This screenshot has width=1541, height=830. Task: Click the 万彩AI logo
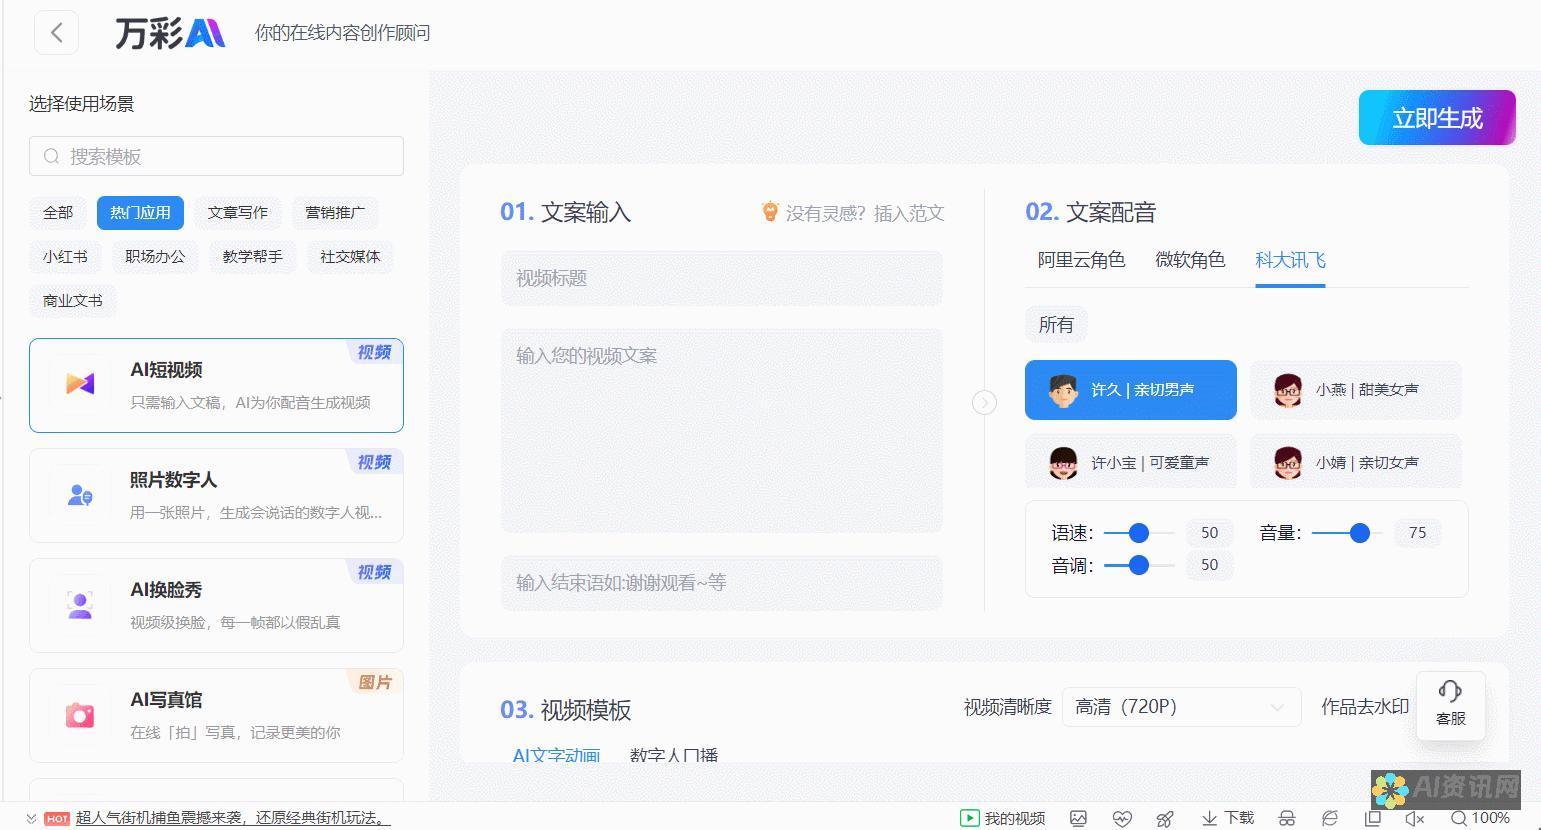click(x=170, y=32)
